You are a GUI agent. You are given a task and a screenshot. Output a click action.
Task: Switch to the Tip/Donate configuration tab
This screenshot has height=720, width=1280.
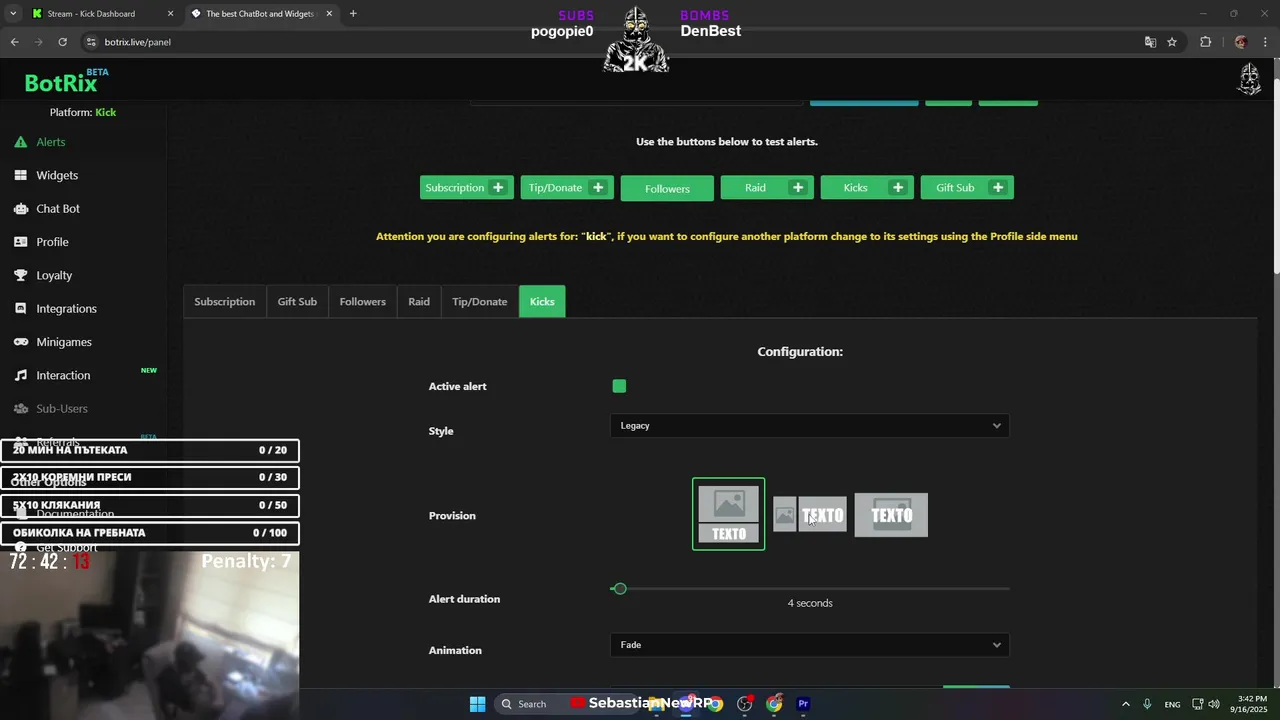click(479, 301)
